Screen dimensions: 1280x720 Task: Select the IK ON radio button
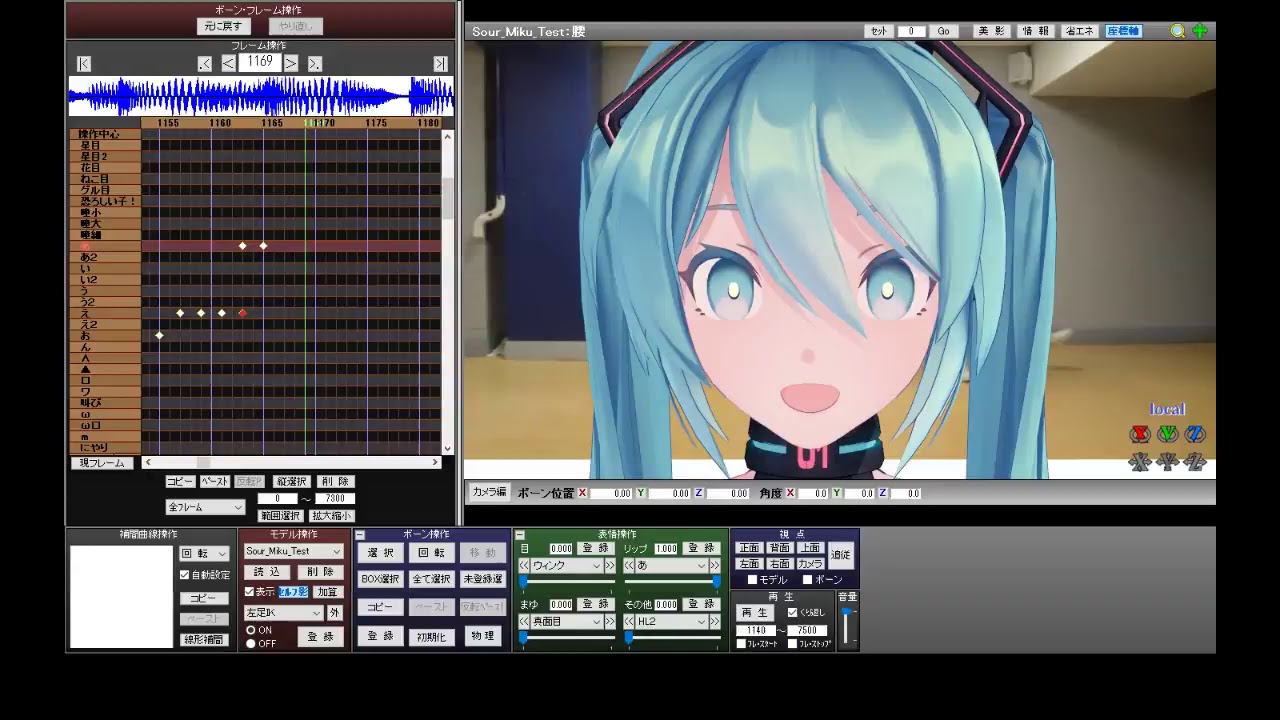[251, 631]
